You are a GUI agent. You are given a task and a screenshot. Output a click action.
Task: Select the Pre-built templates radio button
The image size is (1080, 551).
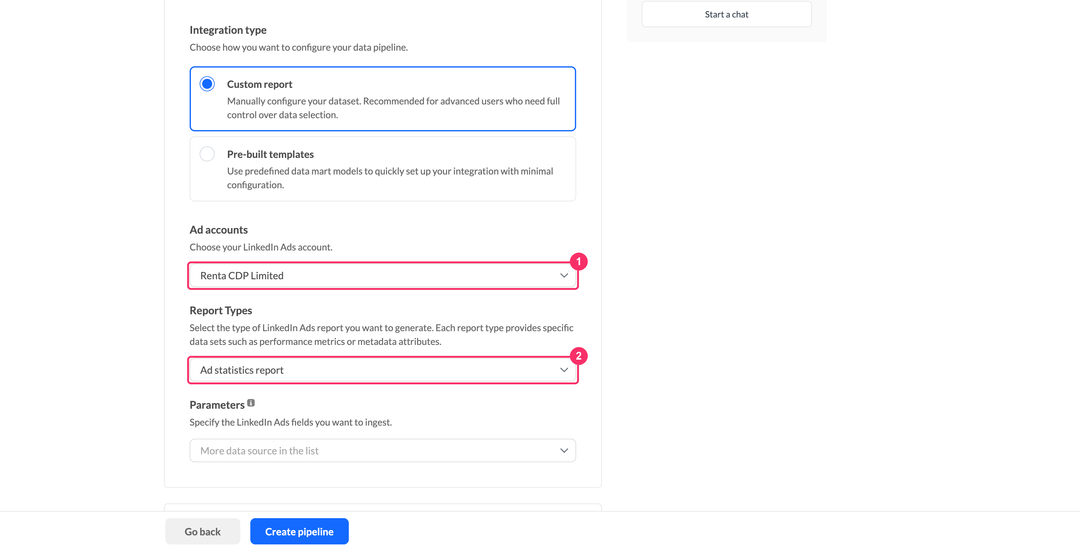pos(207,154)
